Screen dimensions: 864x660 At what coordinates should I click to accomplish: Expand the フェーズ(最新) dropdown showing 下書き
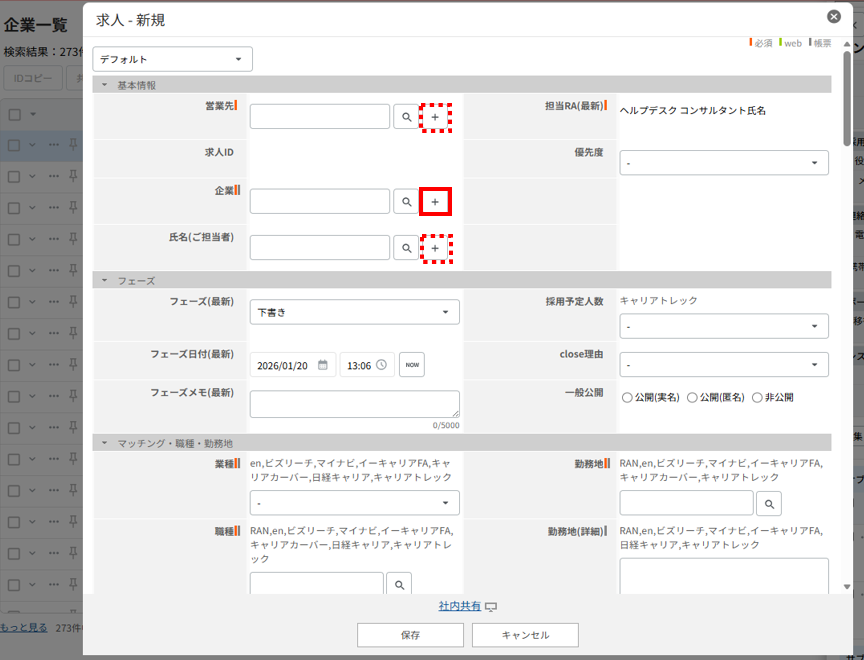[354, 312]
